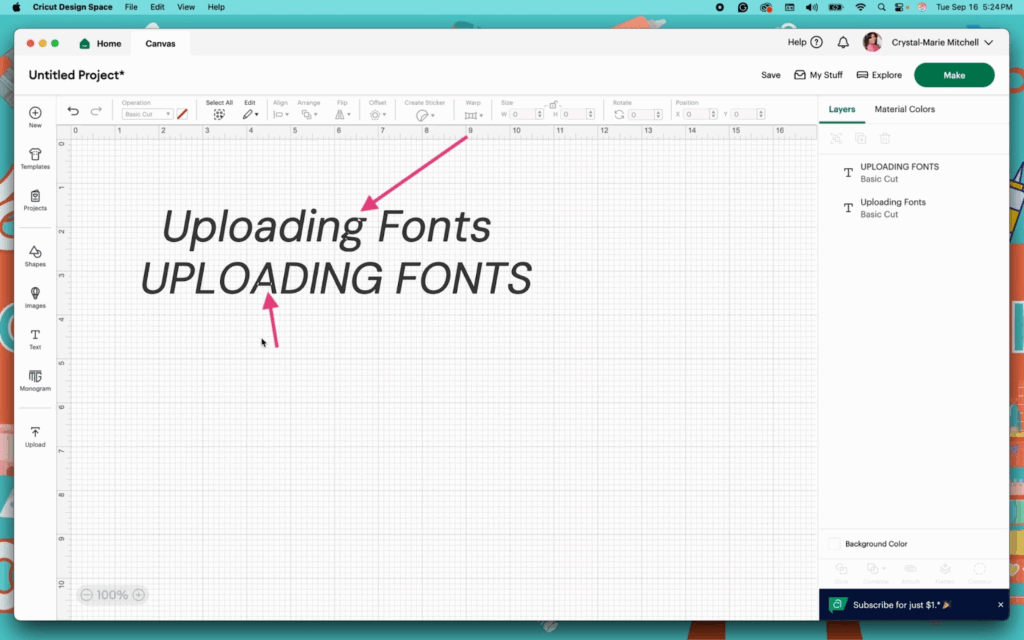Open the Images library
Image resolution: width=1024 pixels, height=640 pixels.
click(35, 298)
